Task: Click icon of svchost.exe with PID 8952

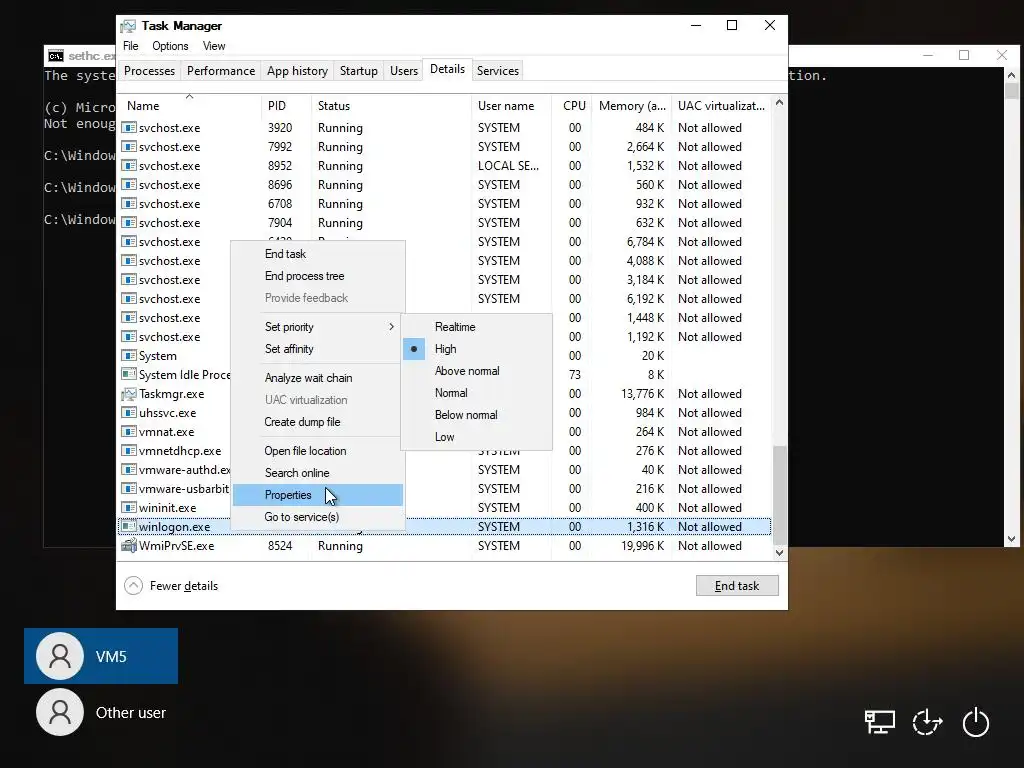Action: [129, 166]
